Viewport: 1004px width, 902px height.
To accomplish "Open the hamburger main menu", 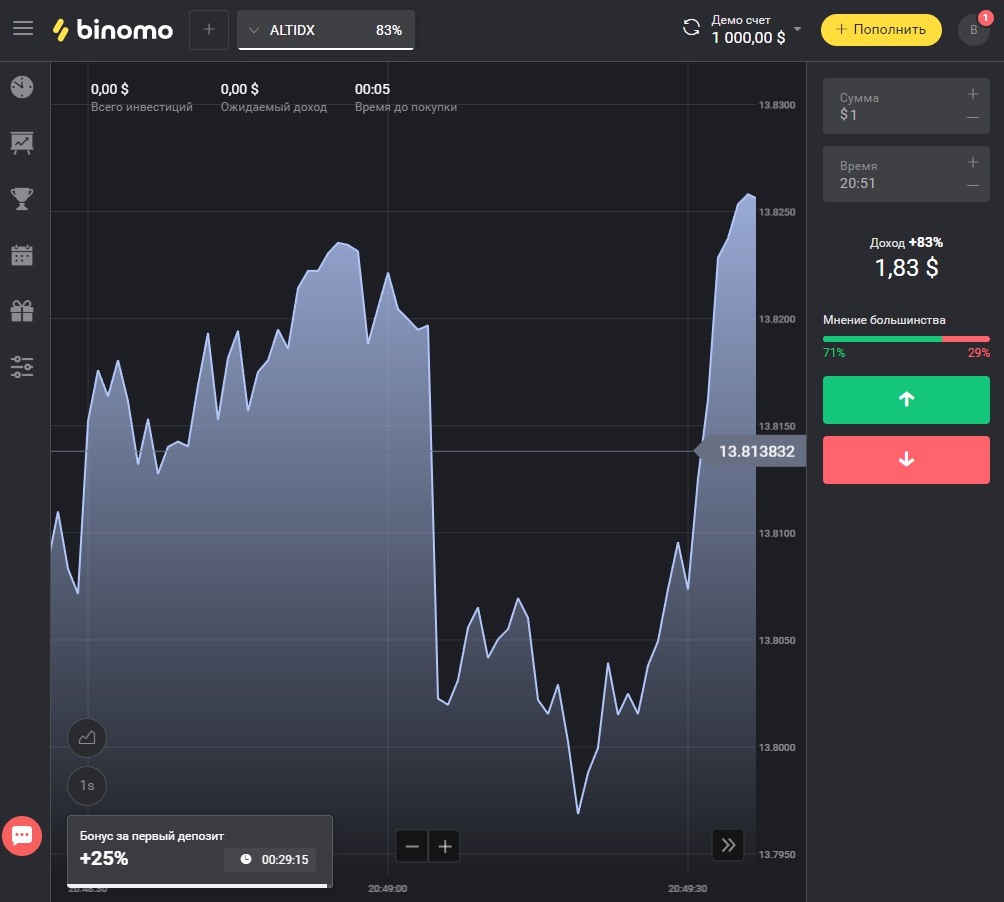I will pyautogui.click(x=23, y=29).
